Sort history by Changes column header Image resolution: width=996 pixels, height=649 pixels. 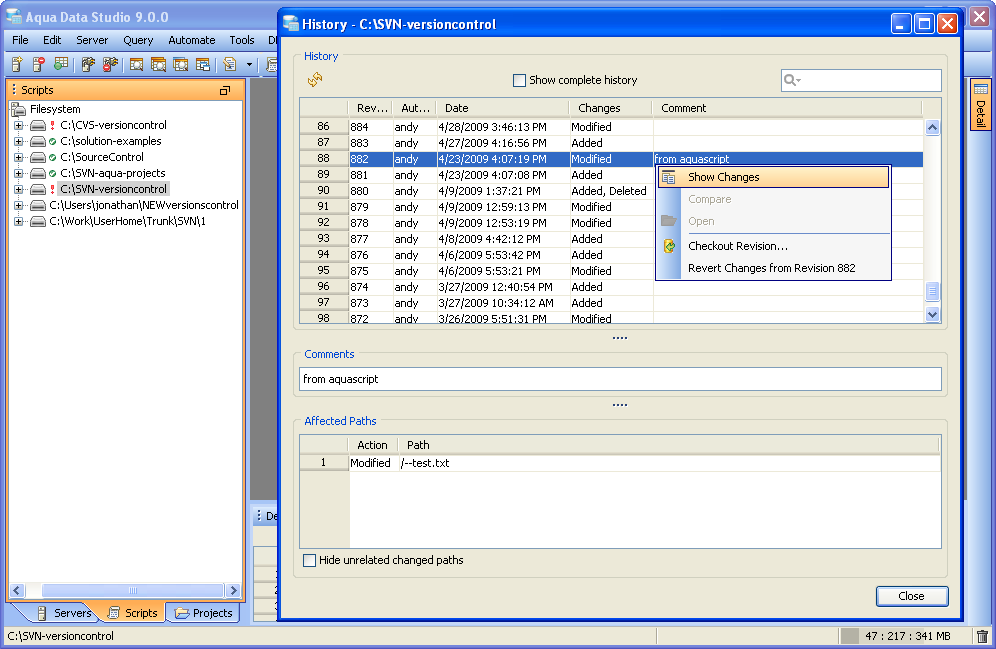pyautogui.click(x=610, y=108)
